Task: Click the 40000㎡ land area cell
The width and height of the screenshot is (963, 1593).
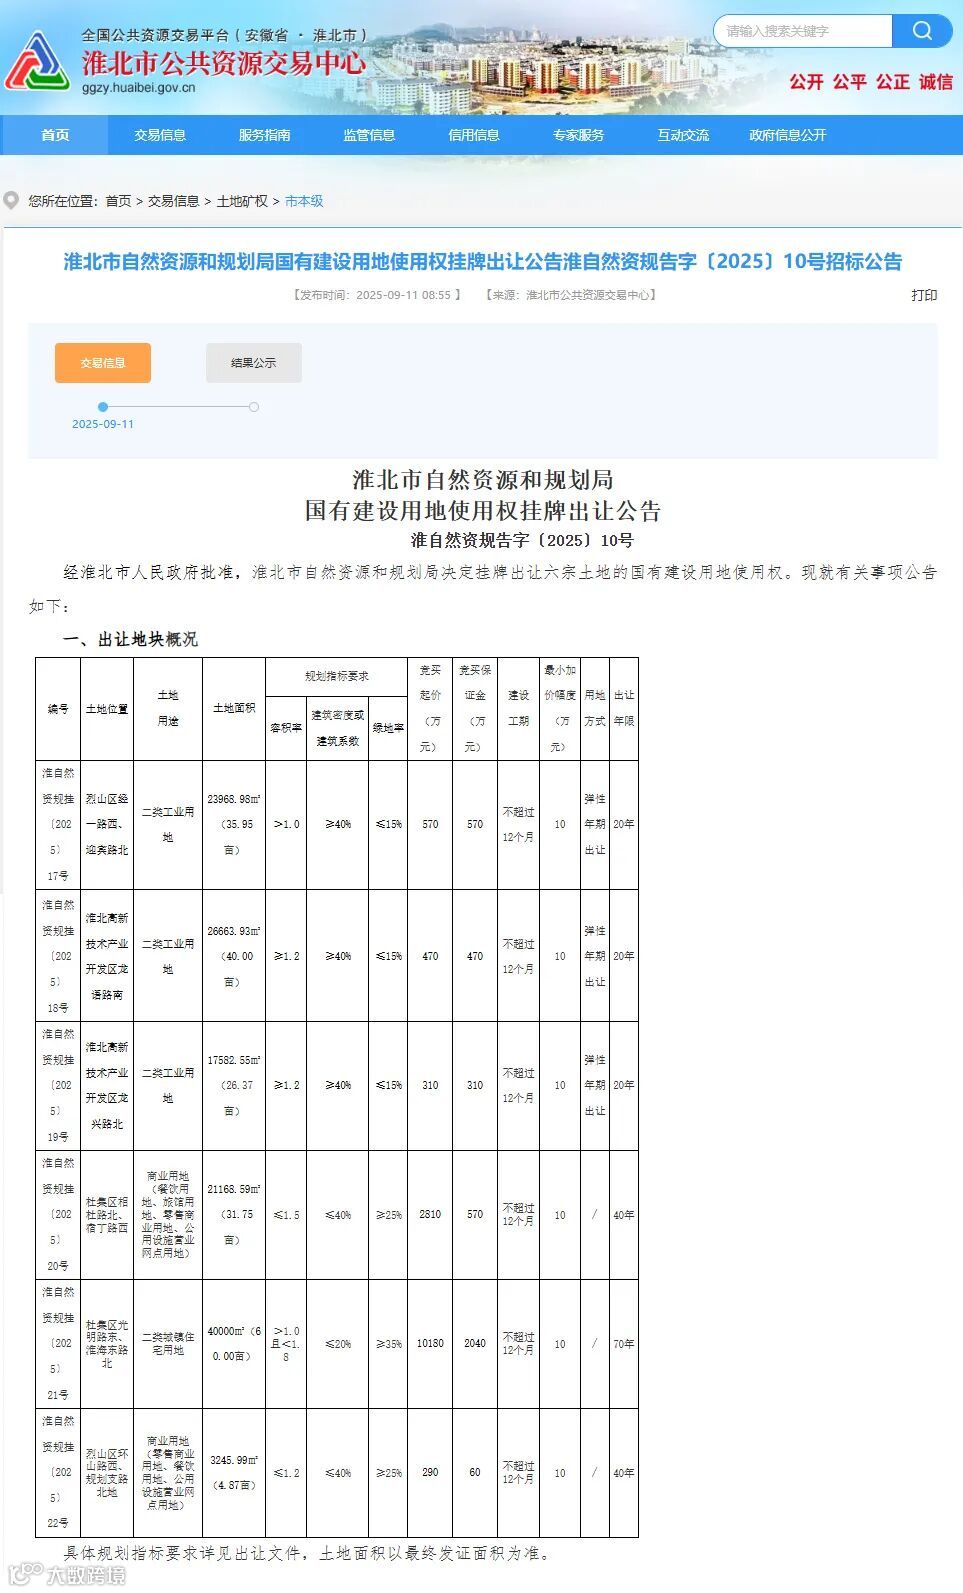Action: coord(234,1344)
